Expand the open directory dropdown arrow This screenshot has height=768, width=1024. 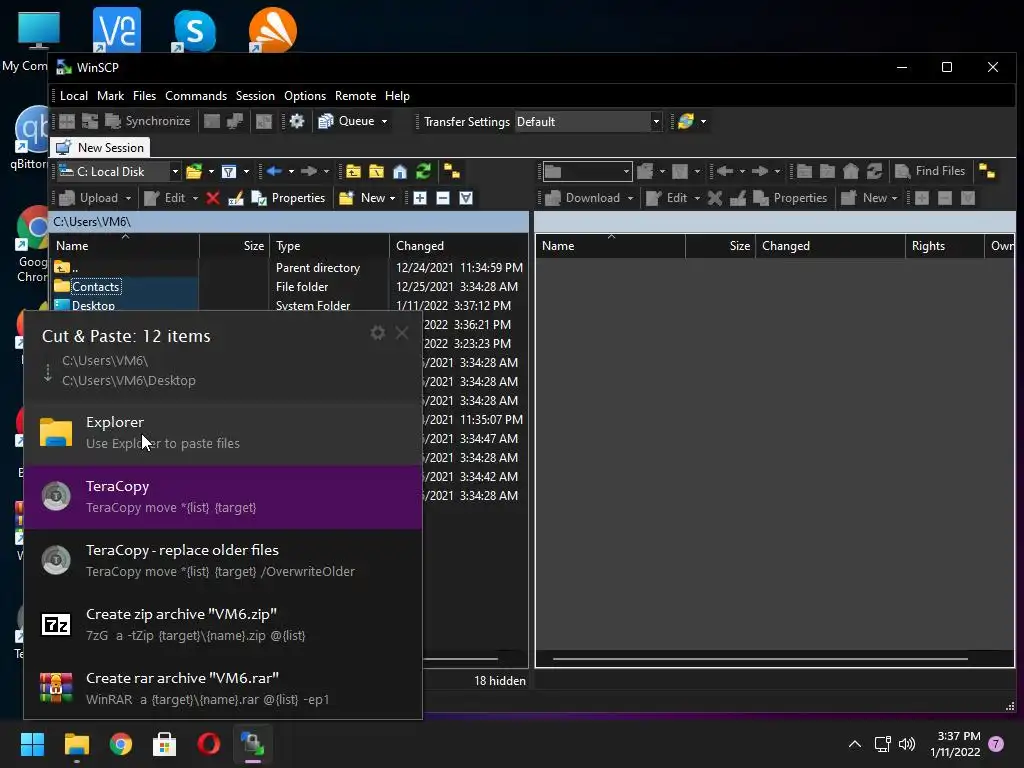[x=211, y=172]
